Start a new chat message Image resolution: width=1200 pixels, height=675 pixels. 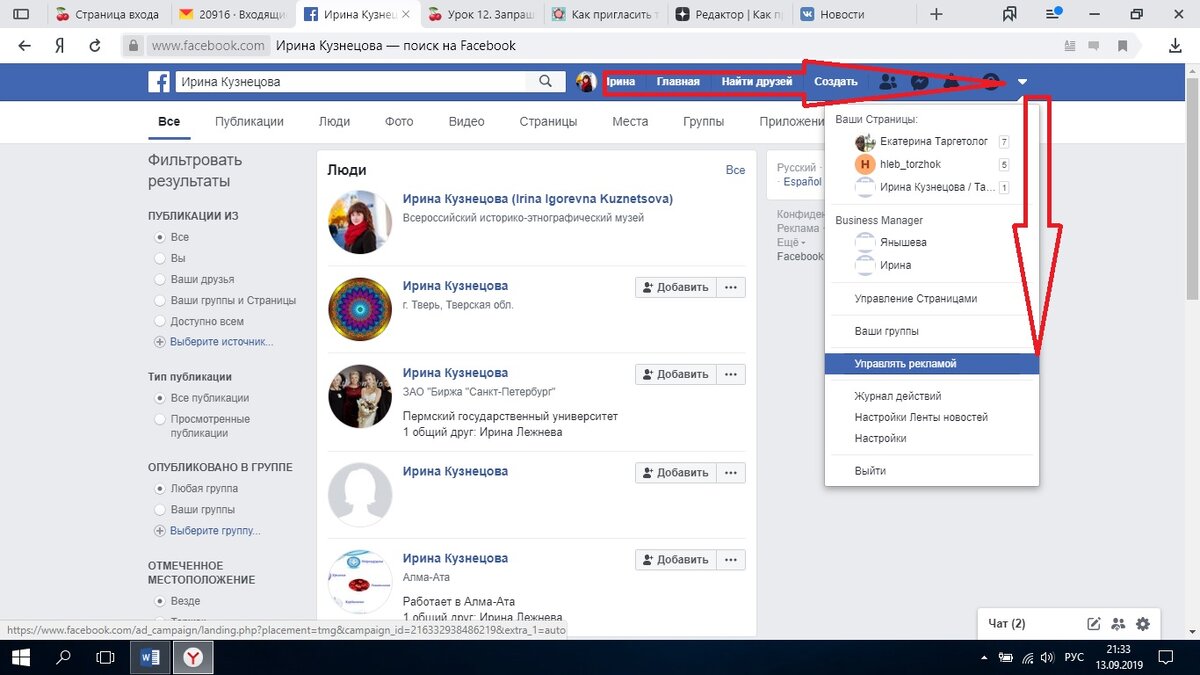[x=1094, y=624]
